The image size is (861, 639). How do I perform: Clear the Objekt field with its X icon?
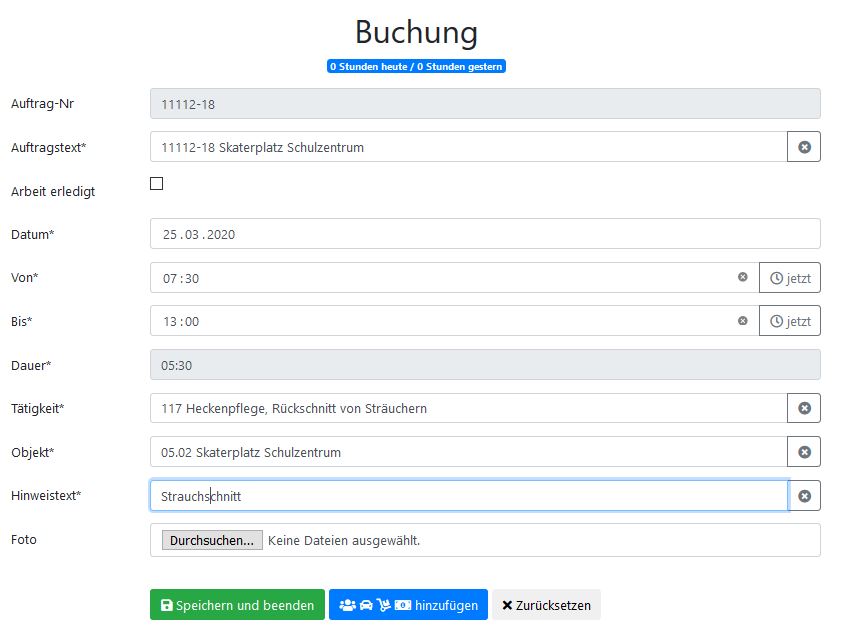coord(804,452)
